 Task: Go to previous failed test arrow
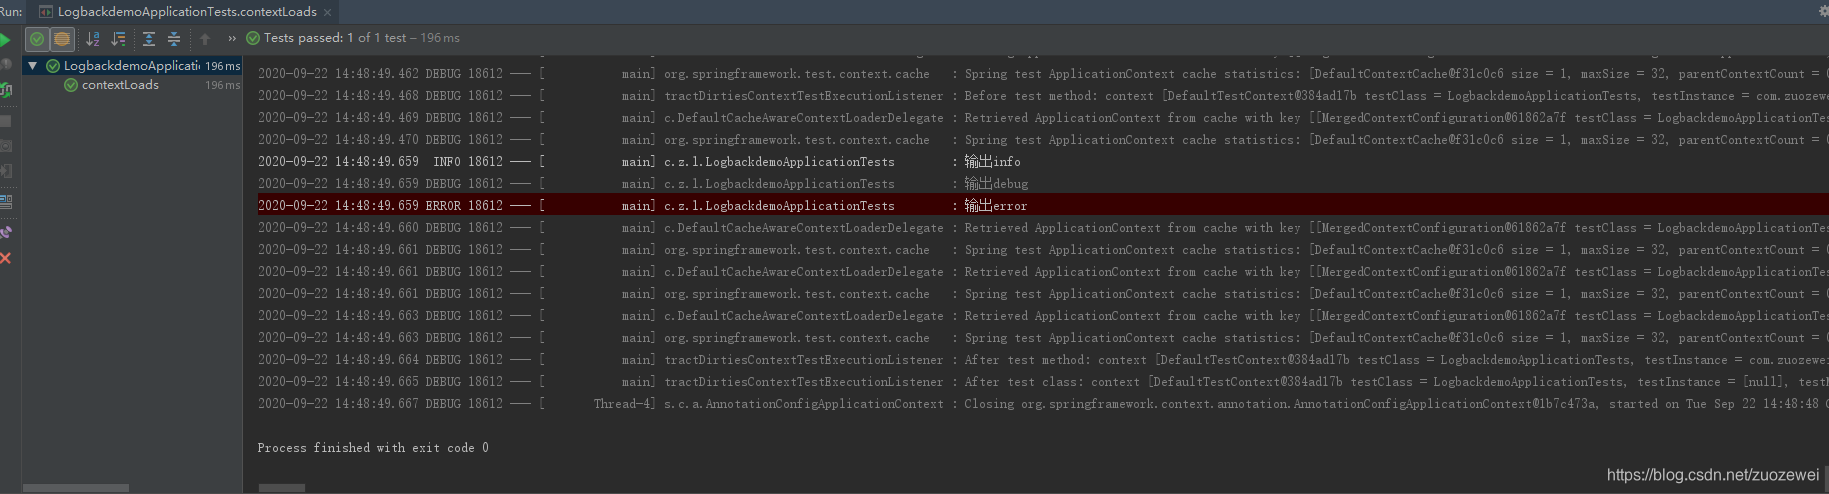(205, 39)
